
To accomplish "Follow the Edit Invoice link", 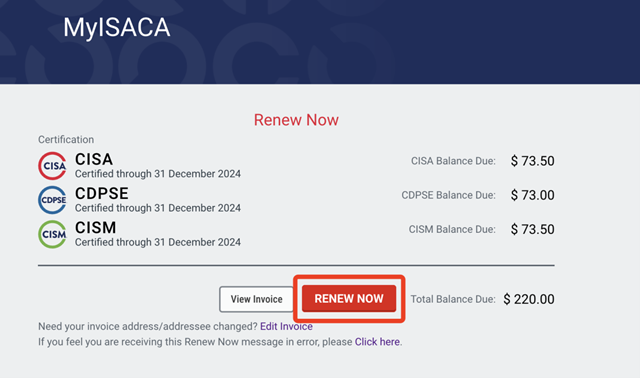I will [286, 327].
